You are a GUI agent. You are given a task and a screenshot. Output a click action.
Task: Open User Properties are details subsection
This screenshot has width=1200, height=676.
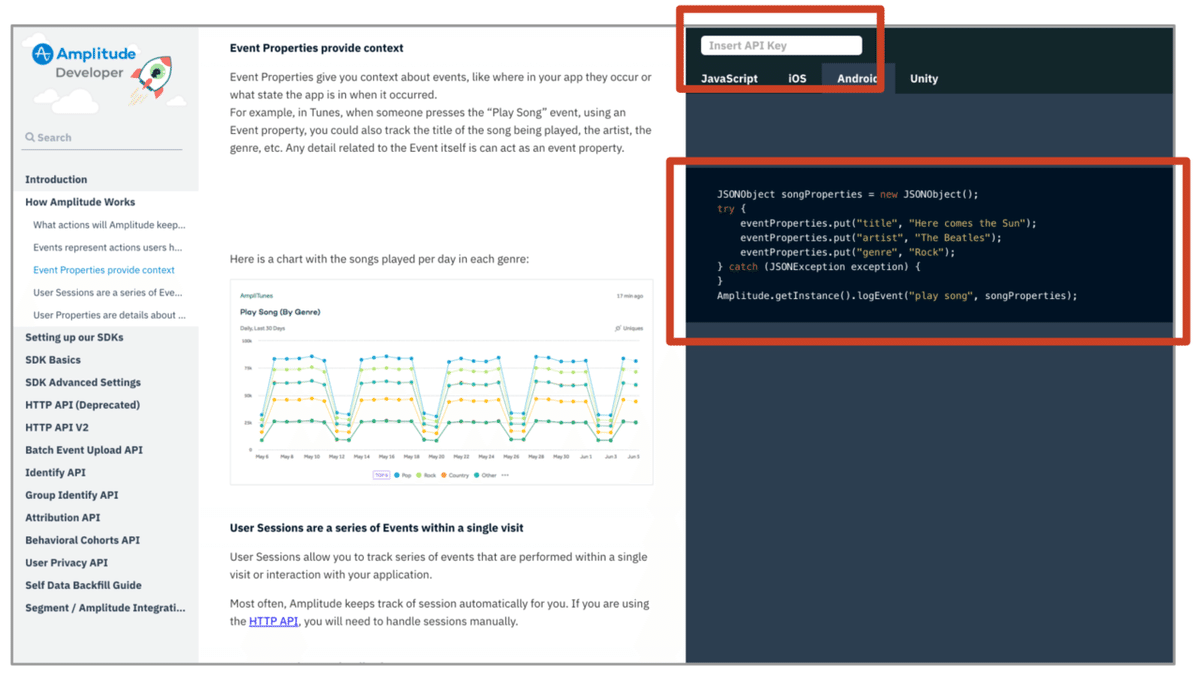tap(109, 315)
